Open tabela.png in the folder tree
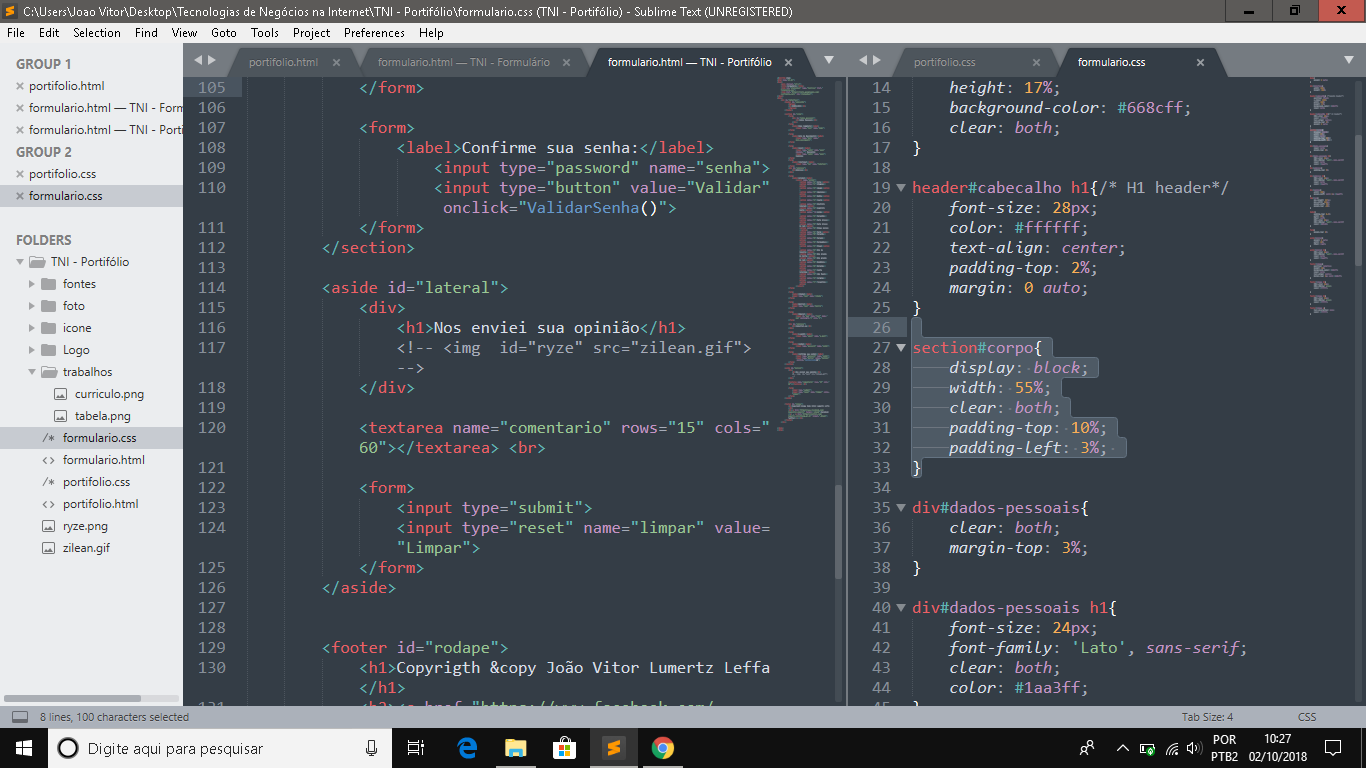 102,416
